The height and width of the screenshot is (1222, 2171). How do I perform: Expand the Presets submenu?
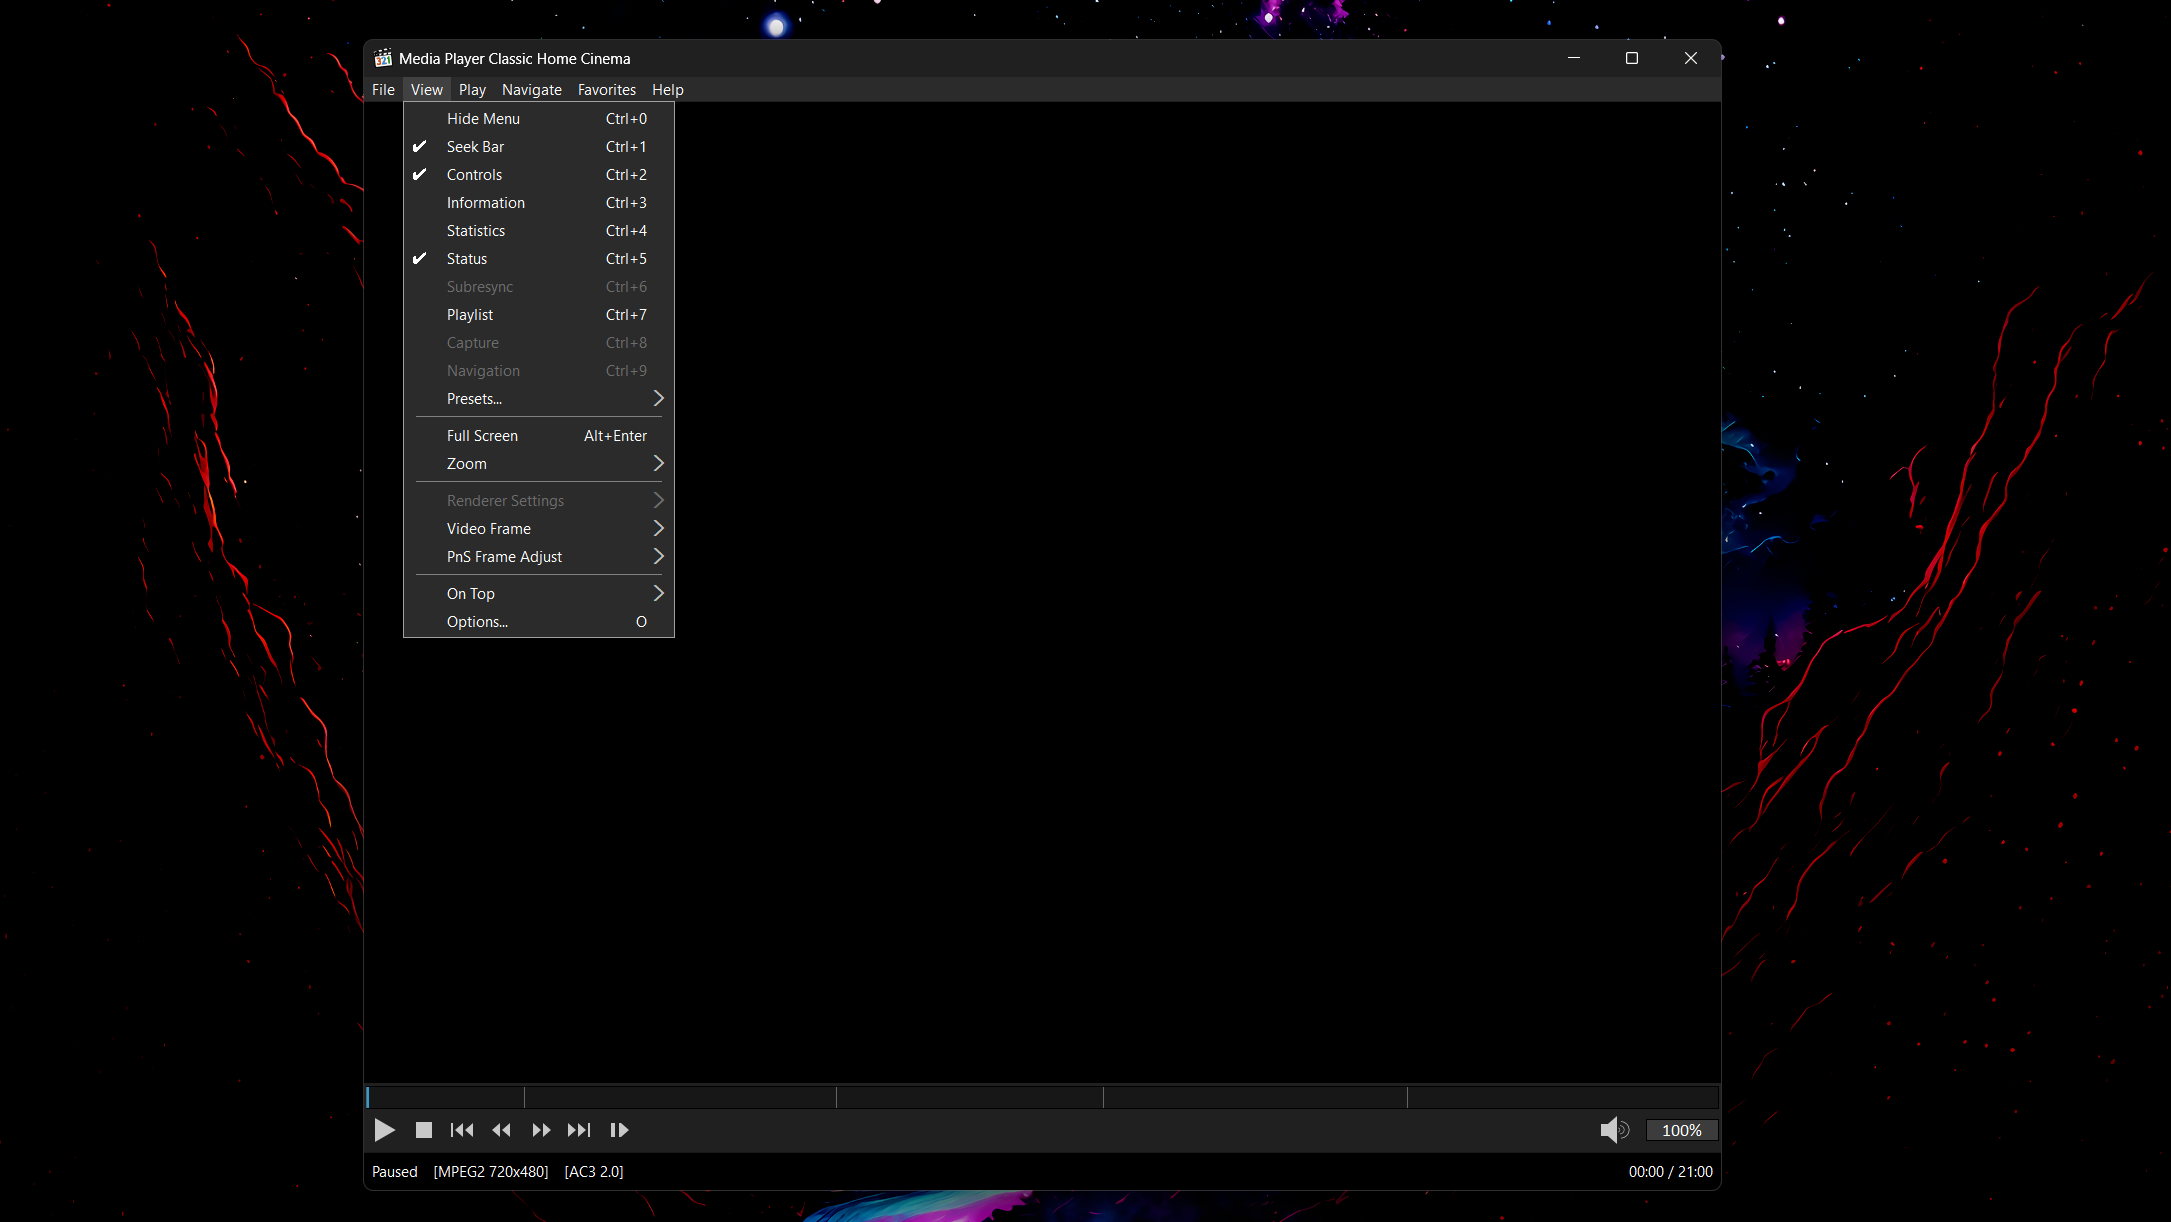(x=539, y=399)
